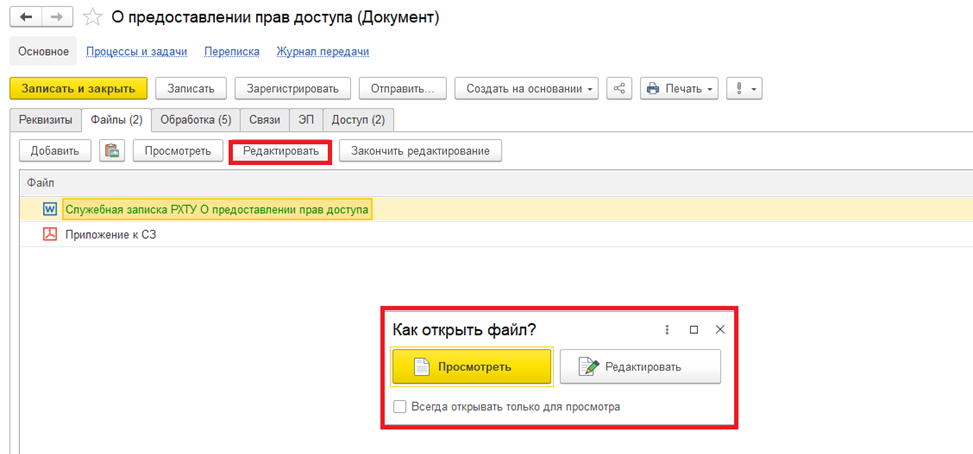Switch to the Обработка (5) tab
This screenshot has height=454, width=973.
[x=195, y=120]
